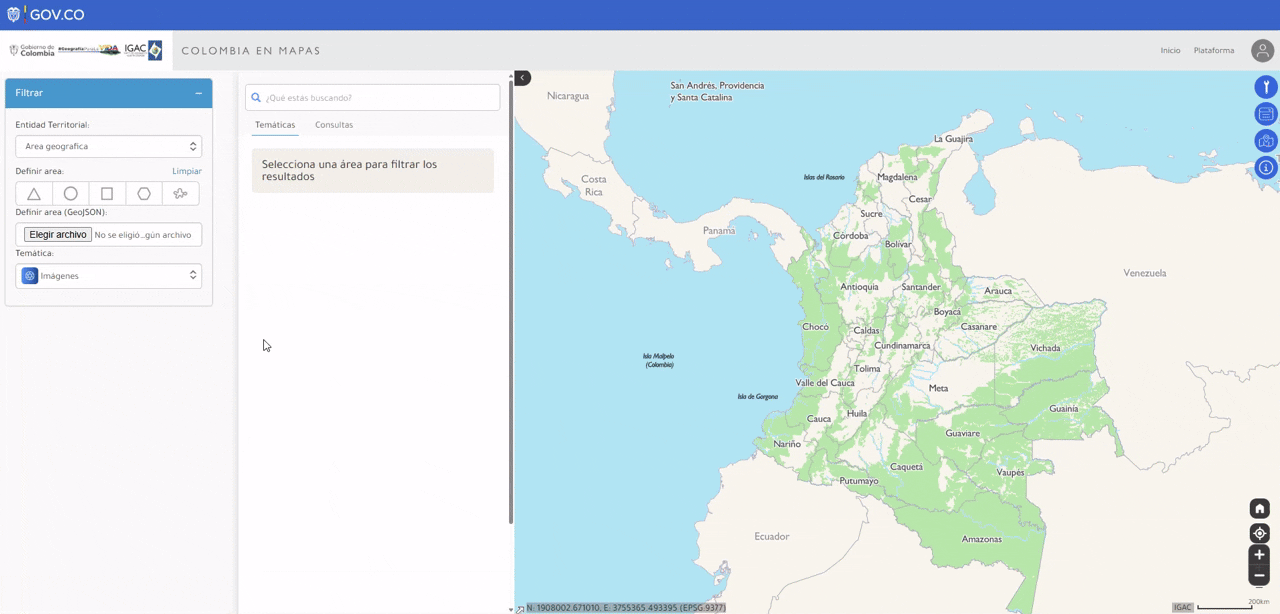Viewport: 1280px width, 614px height.
Task: Click the IGAC logo in header
Action: 143,50
